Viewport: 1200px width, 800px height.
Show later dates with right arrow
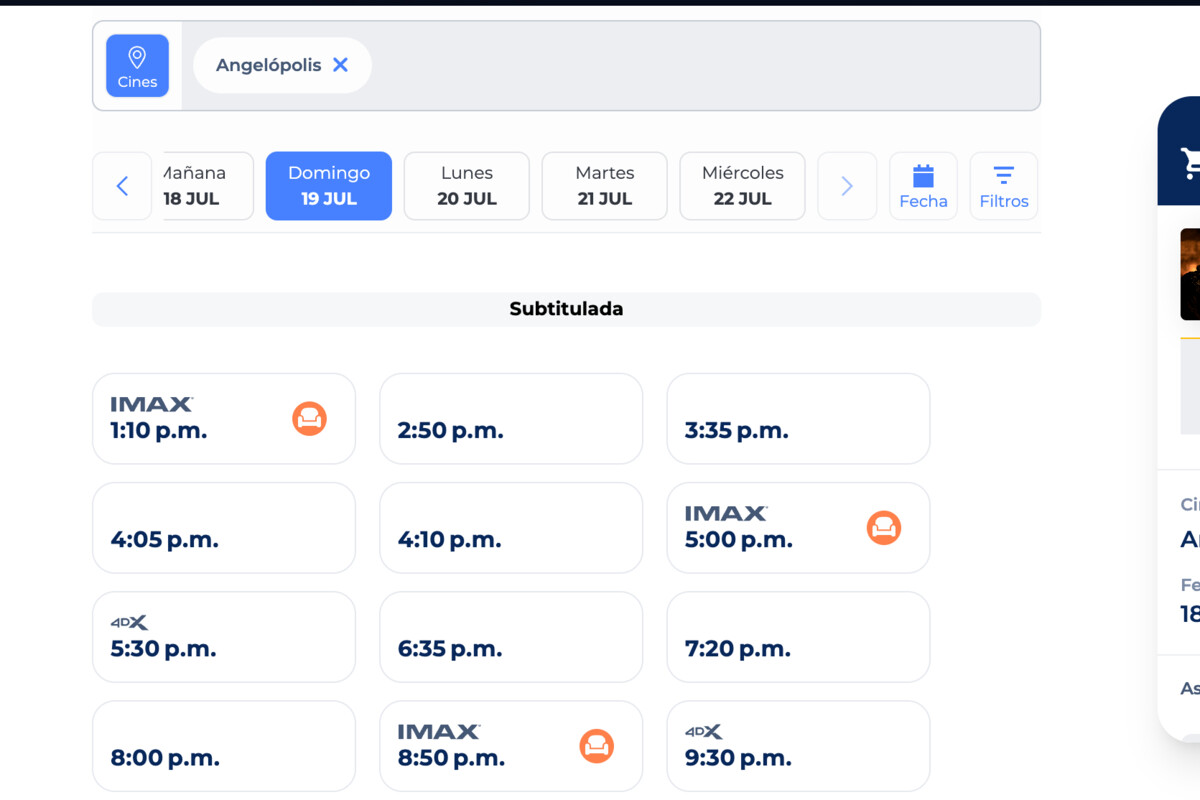tap(847, 186)
